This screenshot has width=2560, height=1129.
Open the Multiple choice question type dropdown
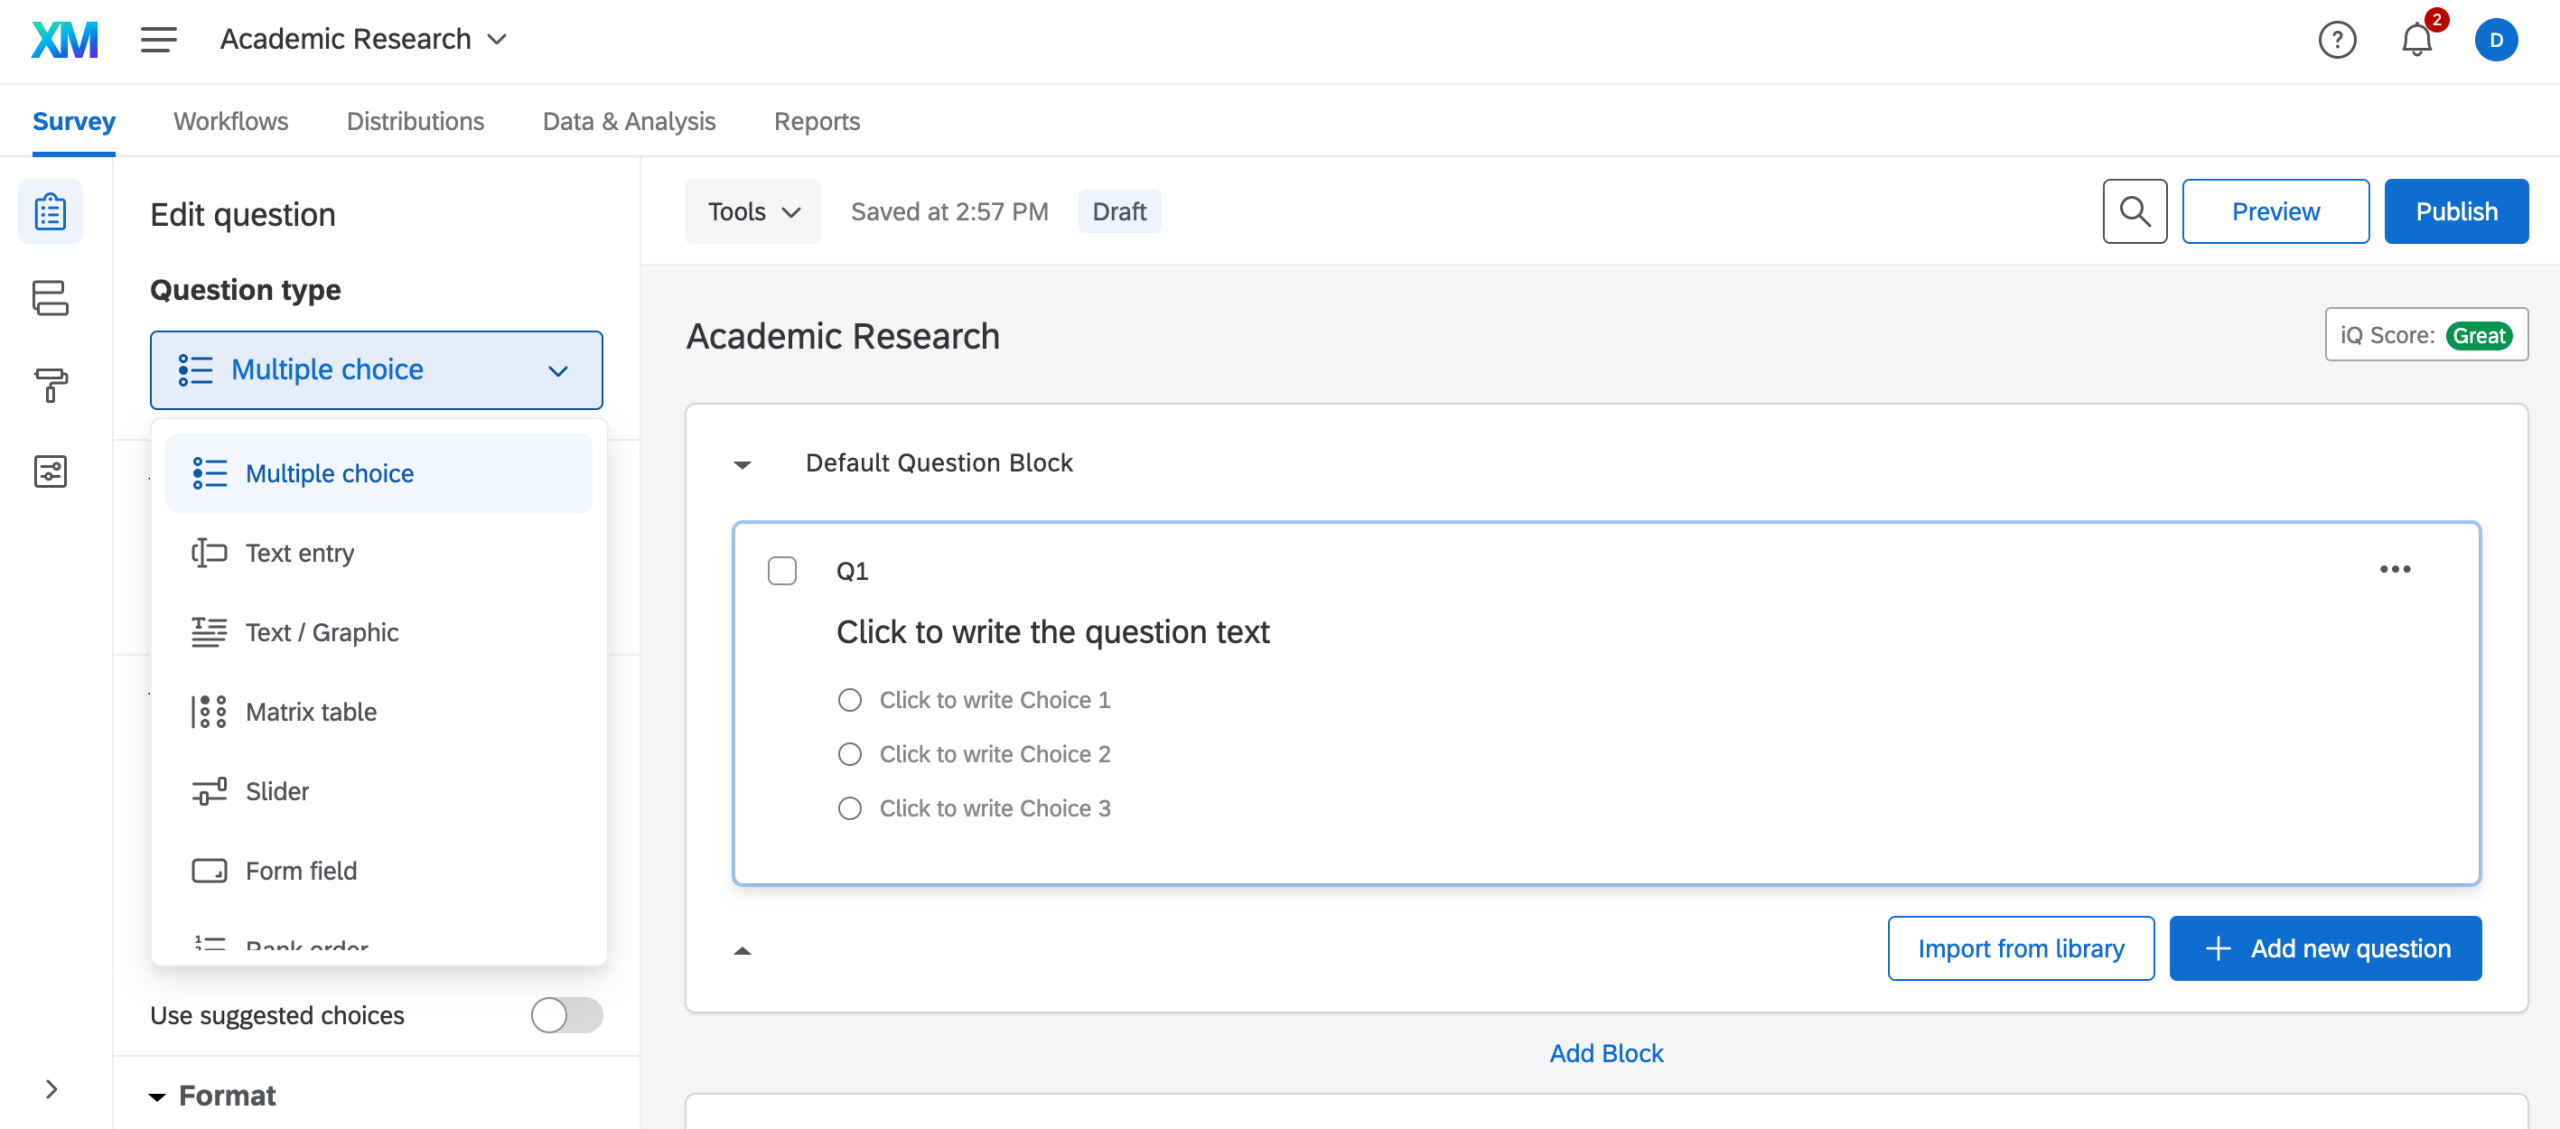coord(376,369)
